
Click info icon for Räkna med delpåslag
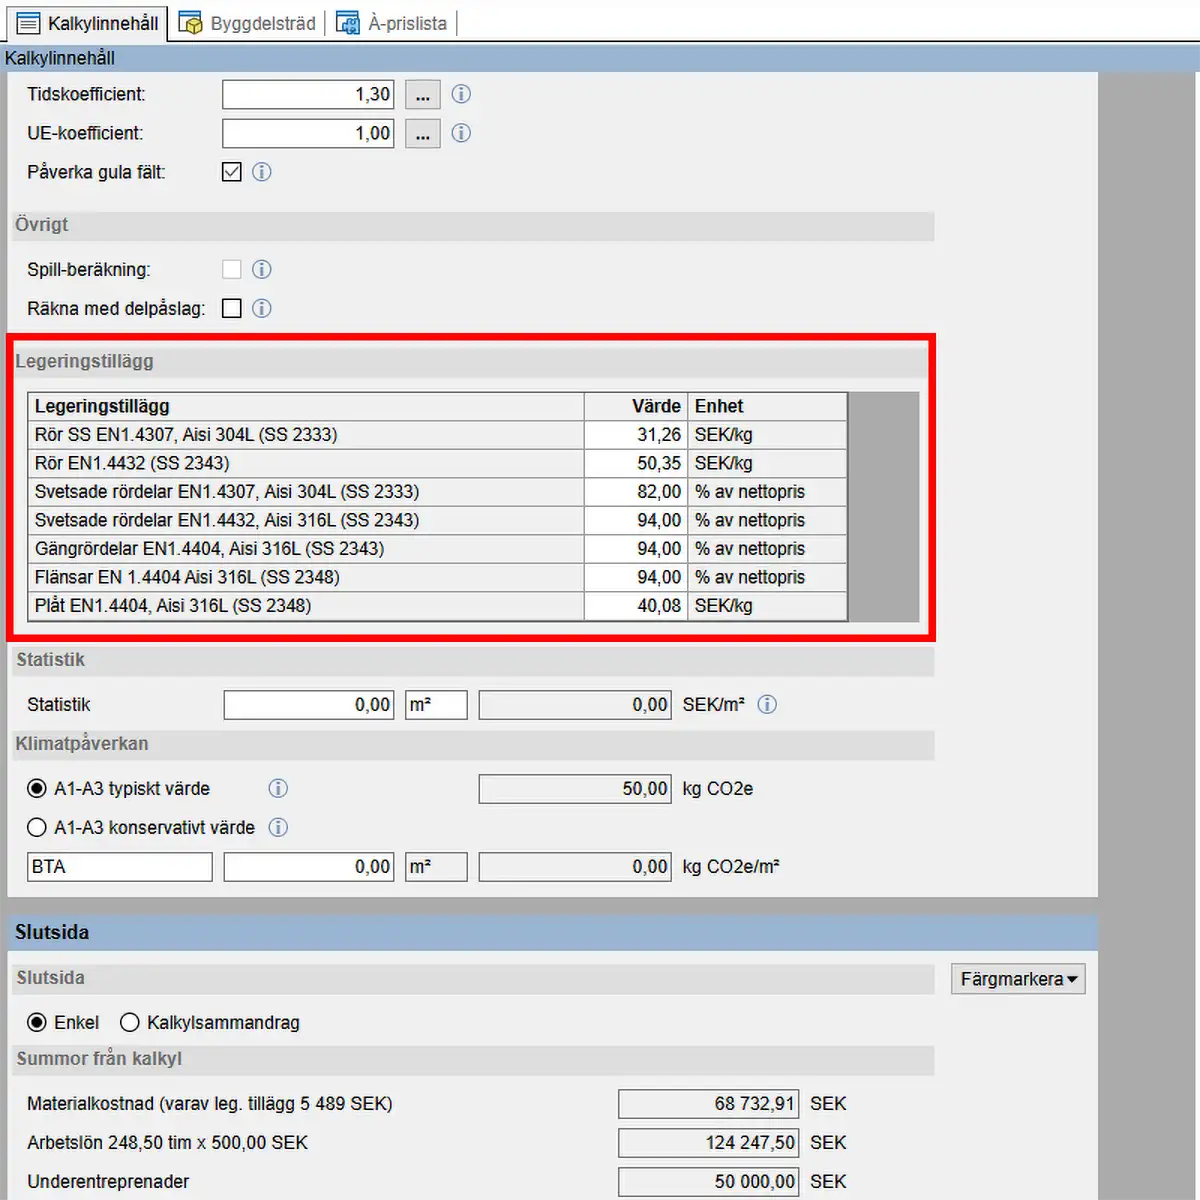(x=262, y=308)
